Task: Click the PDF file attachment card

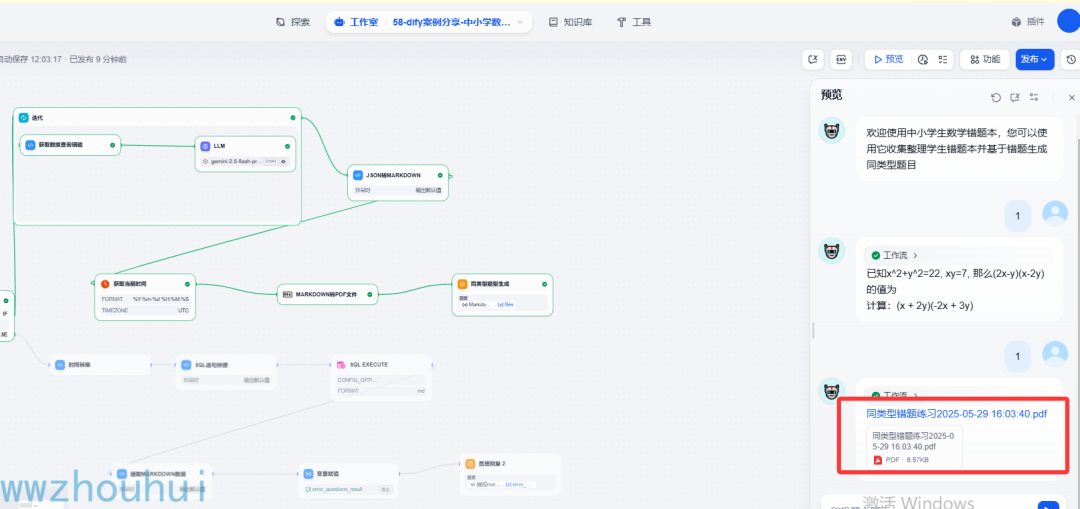Action: tap(915, 447)
